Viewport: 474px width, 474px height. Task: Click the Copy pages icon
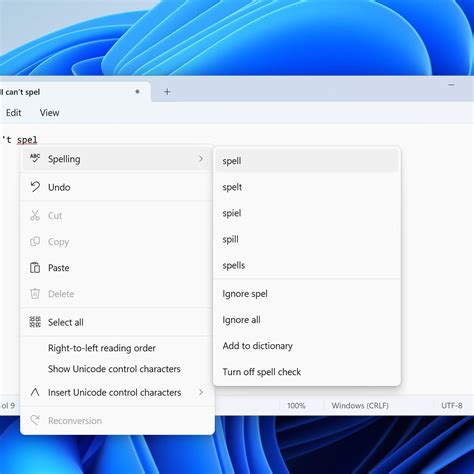point(35,241)
